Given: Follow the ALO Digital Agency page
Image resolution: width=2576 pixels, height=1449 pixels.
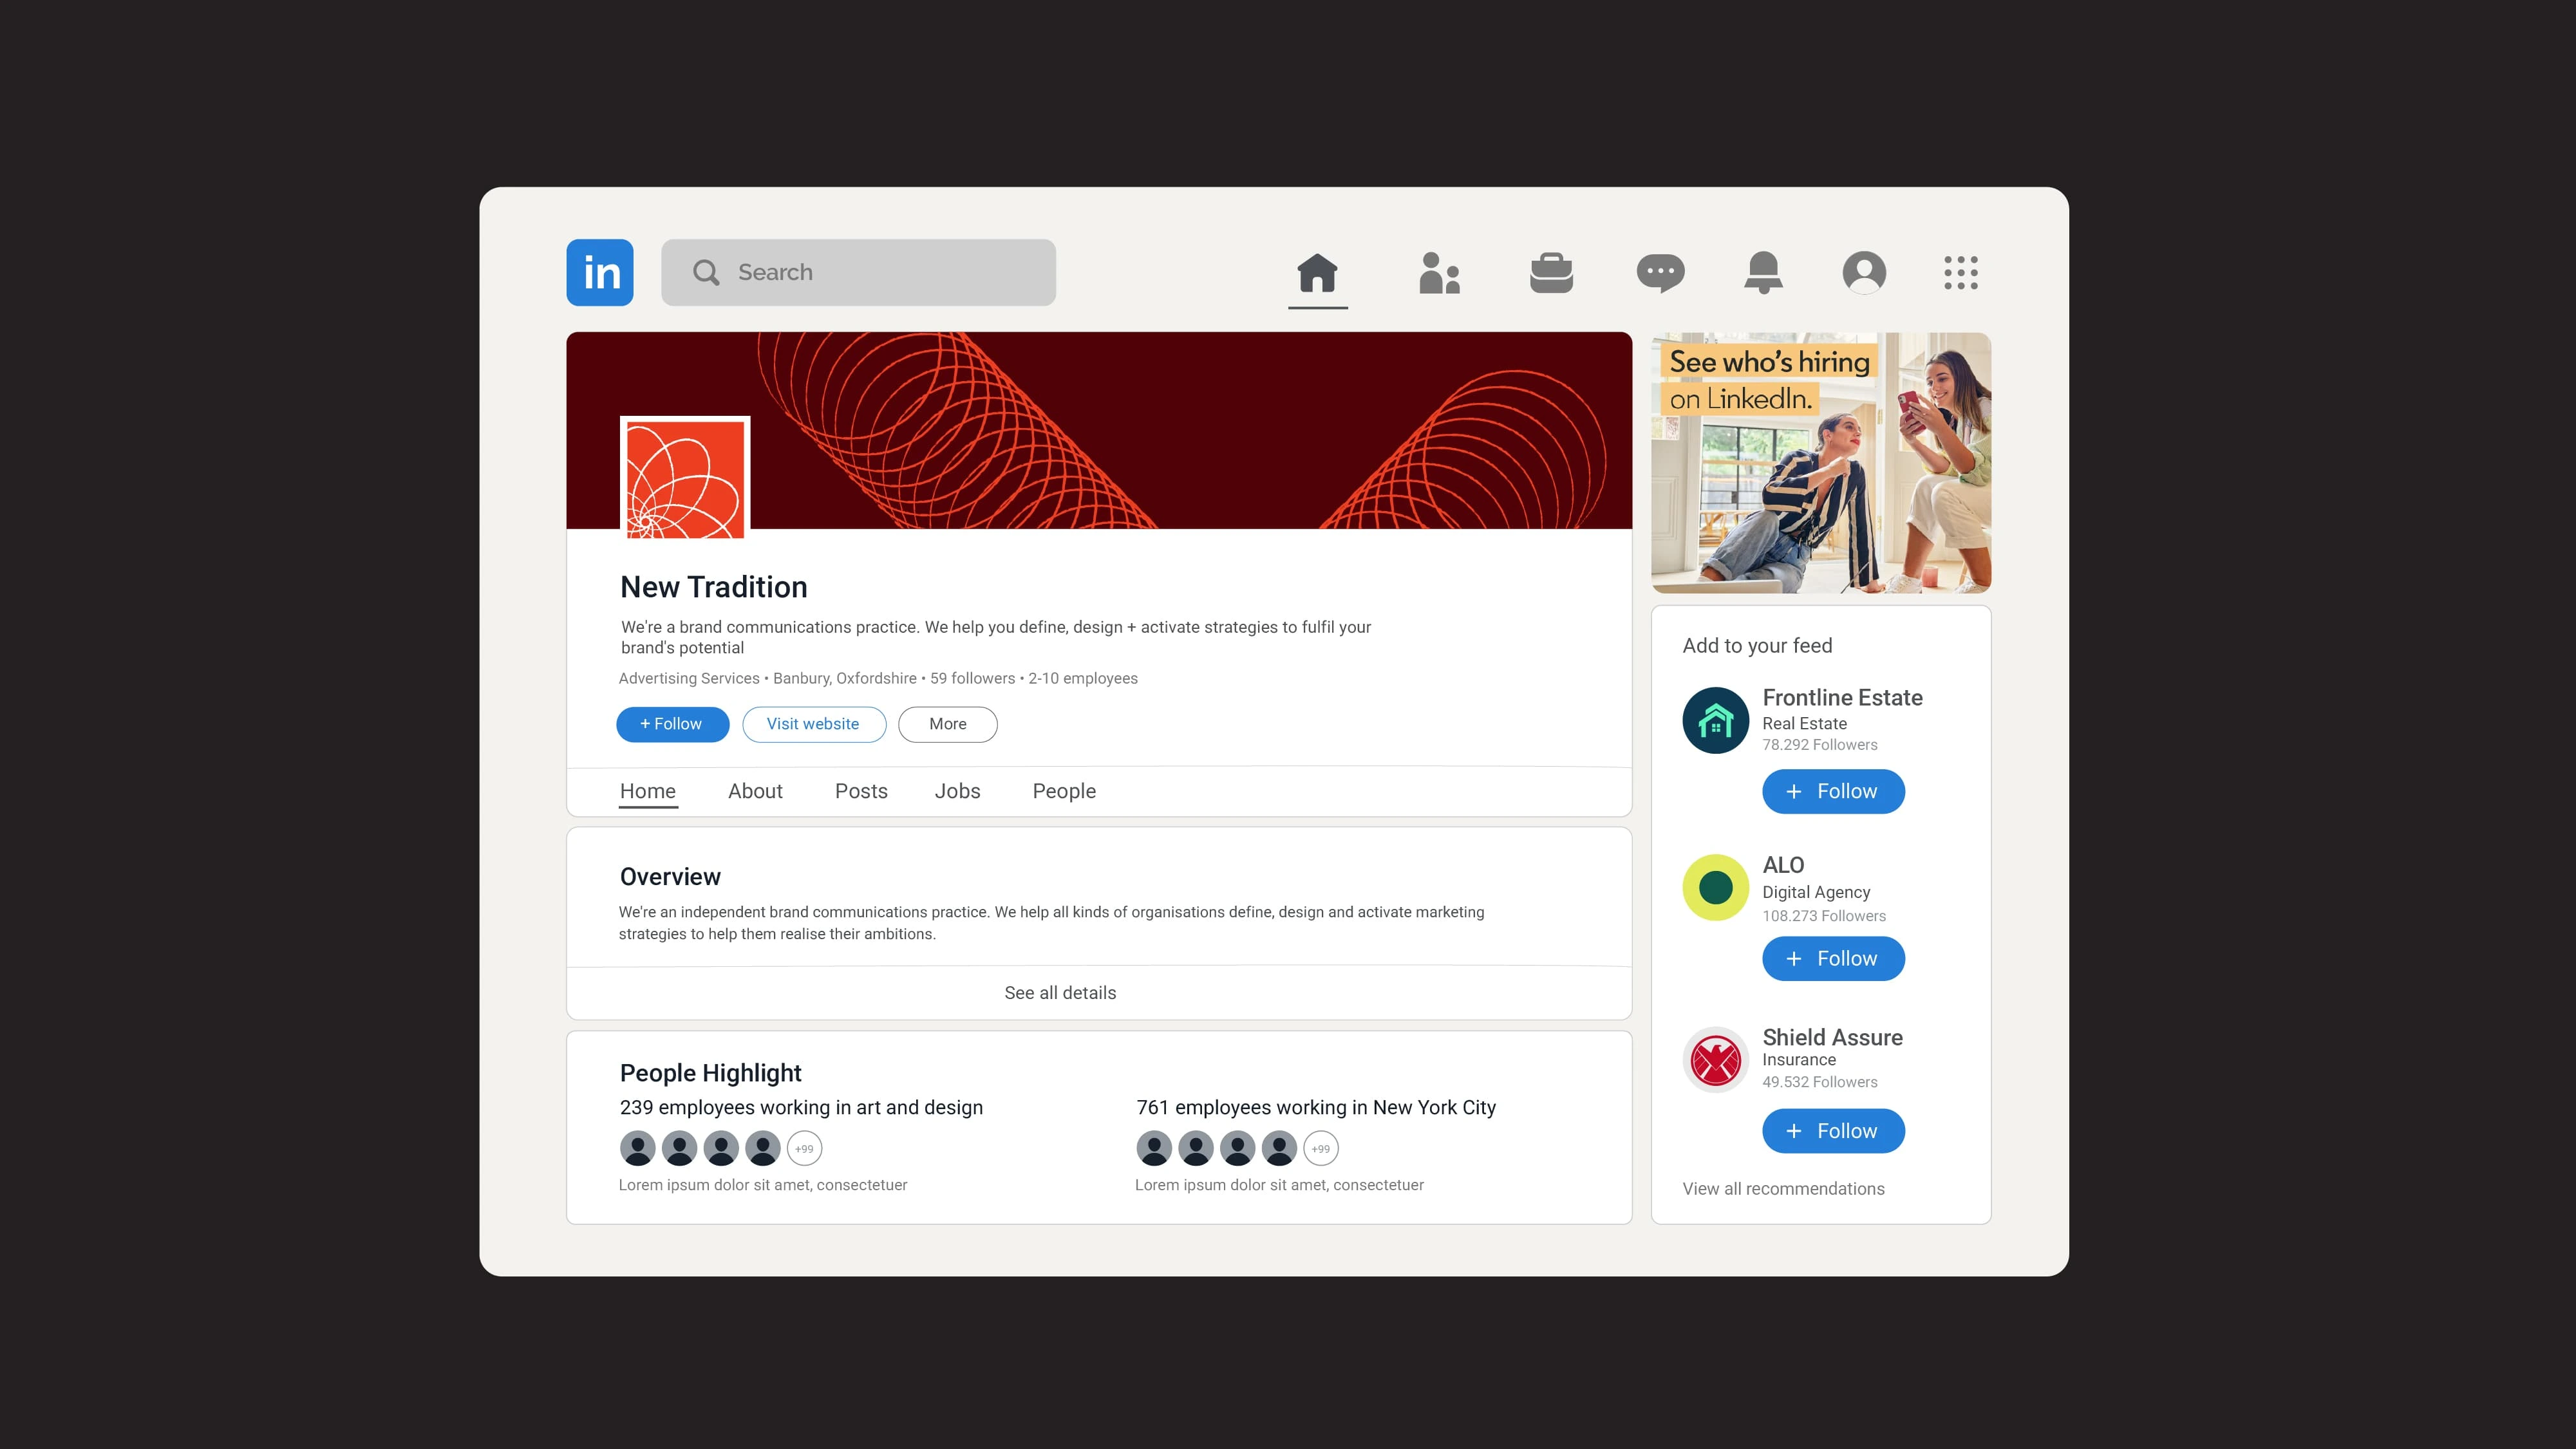Looking at the screenshot, I should [x=1833, y=958].
